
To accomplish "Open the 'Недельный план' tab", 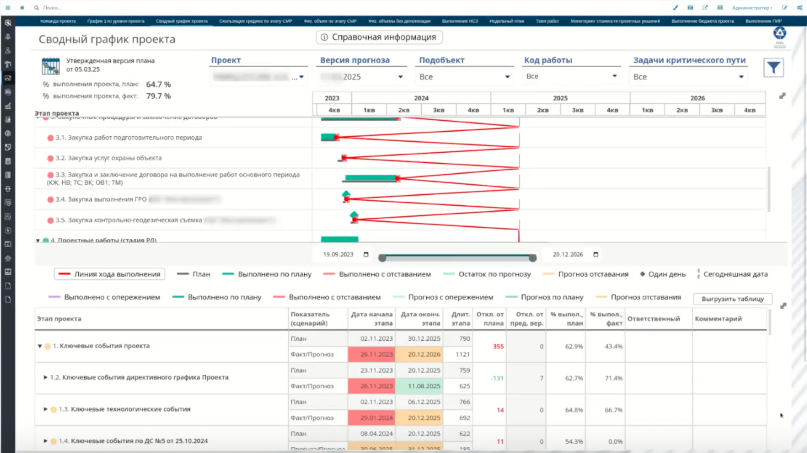I will [506, 21].
